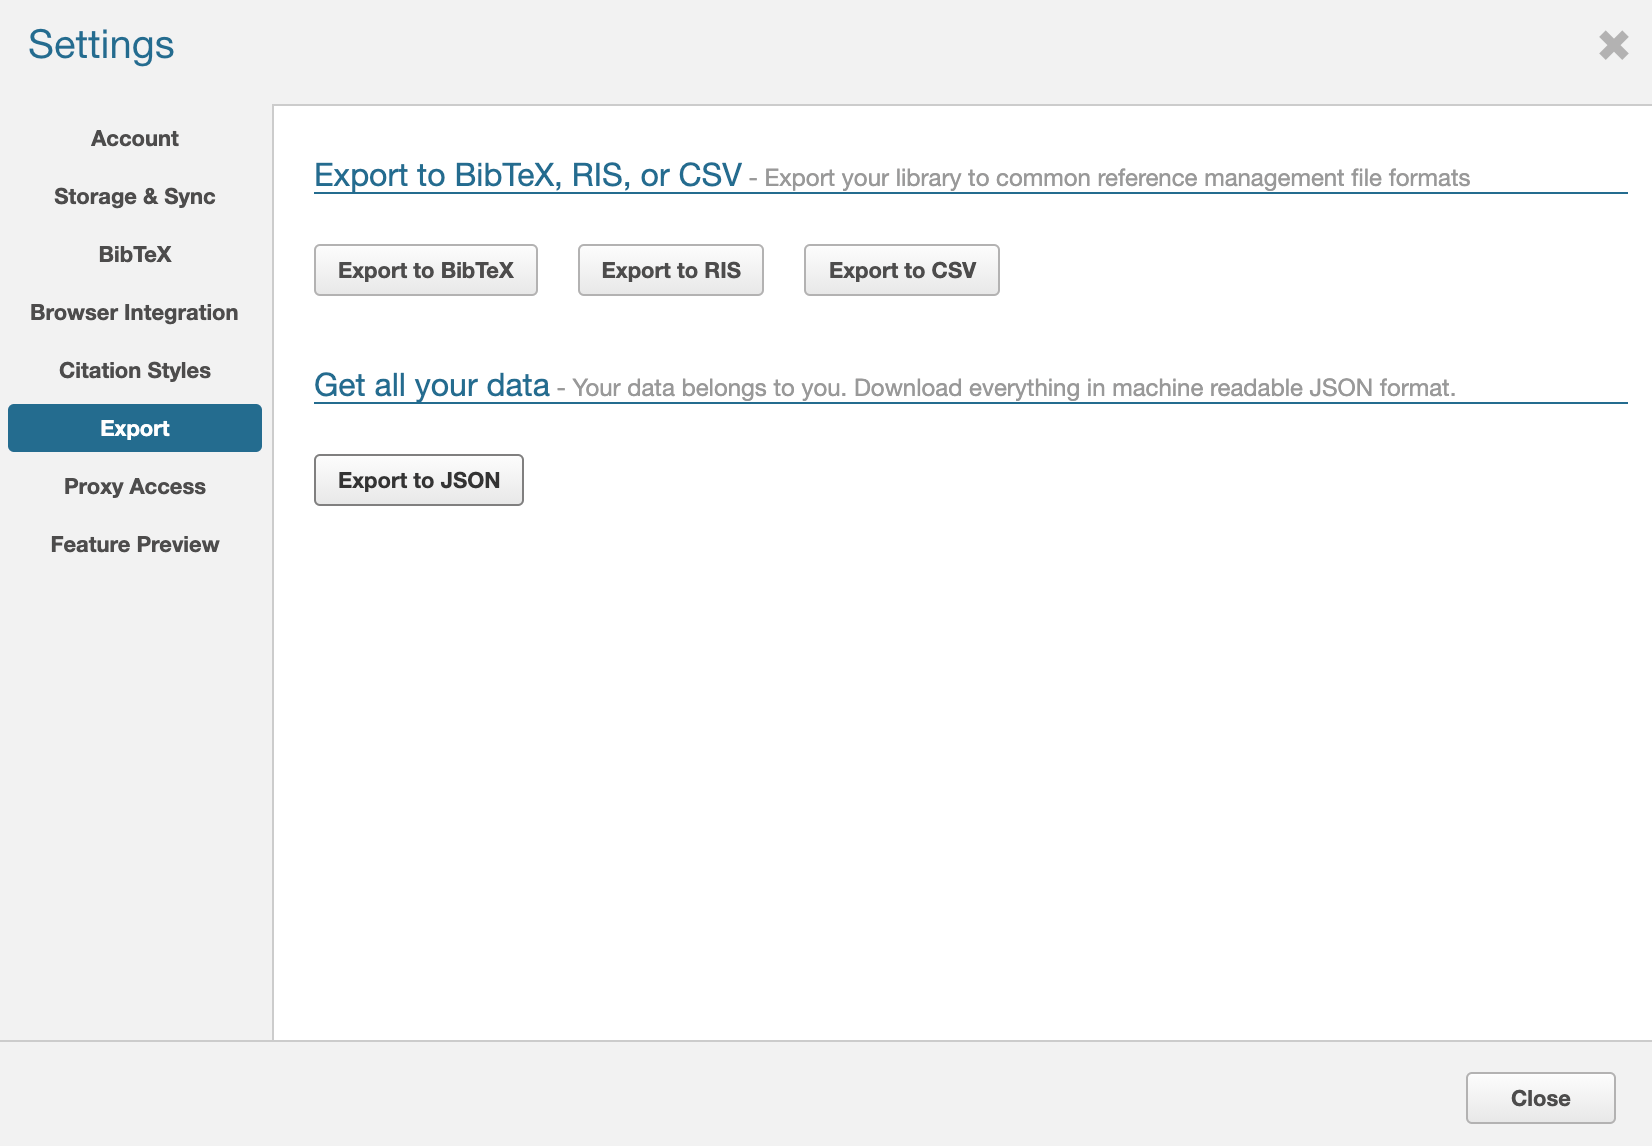This screenshot has width=1652, height=1146.
Task: Click 'Your data belongs to you' description
Action: pyautogui.click(x=1014, y=388)
